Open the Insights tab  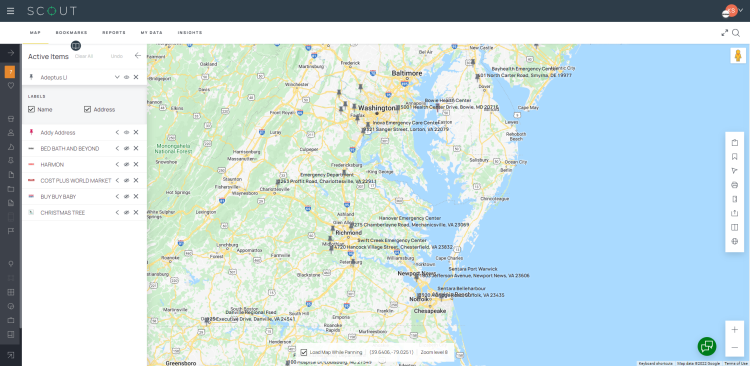tap(190, 33)
